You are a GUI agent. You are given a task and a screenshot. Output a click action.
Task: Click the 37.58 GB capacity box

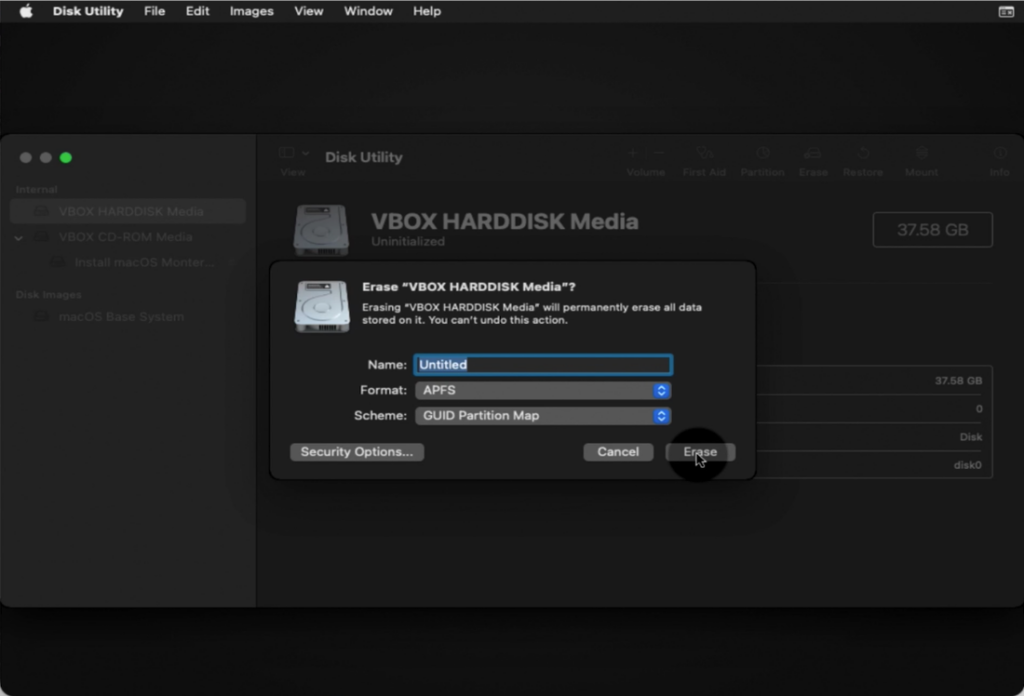tap(933, 230)
